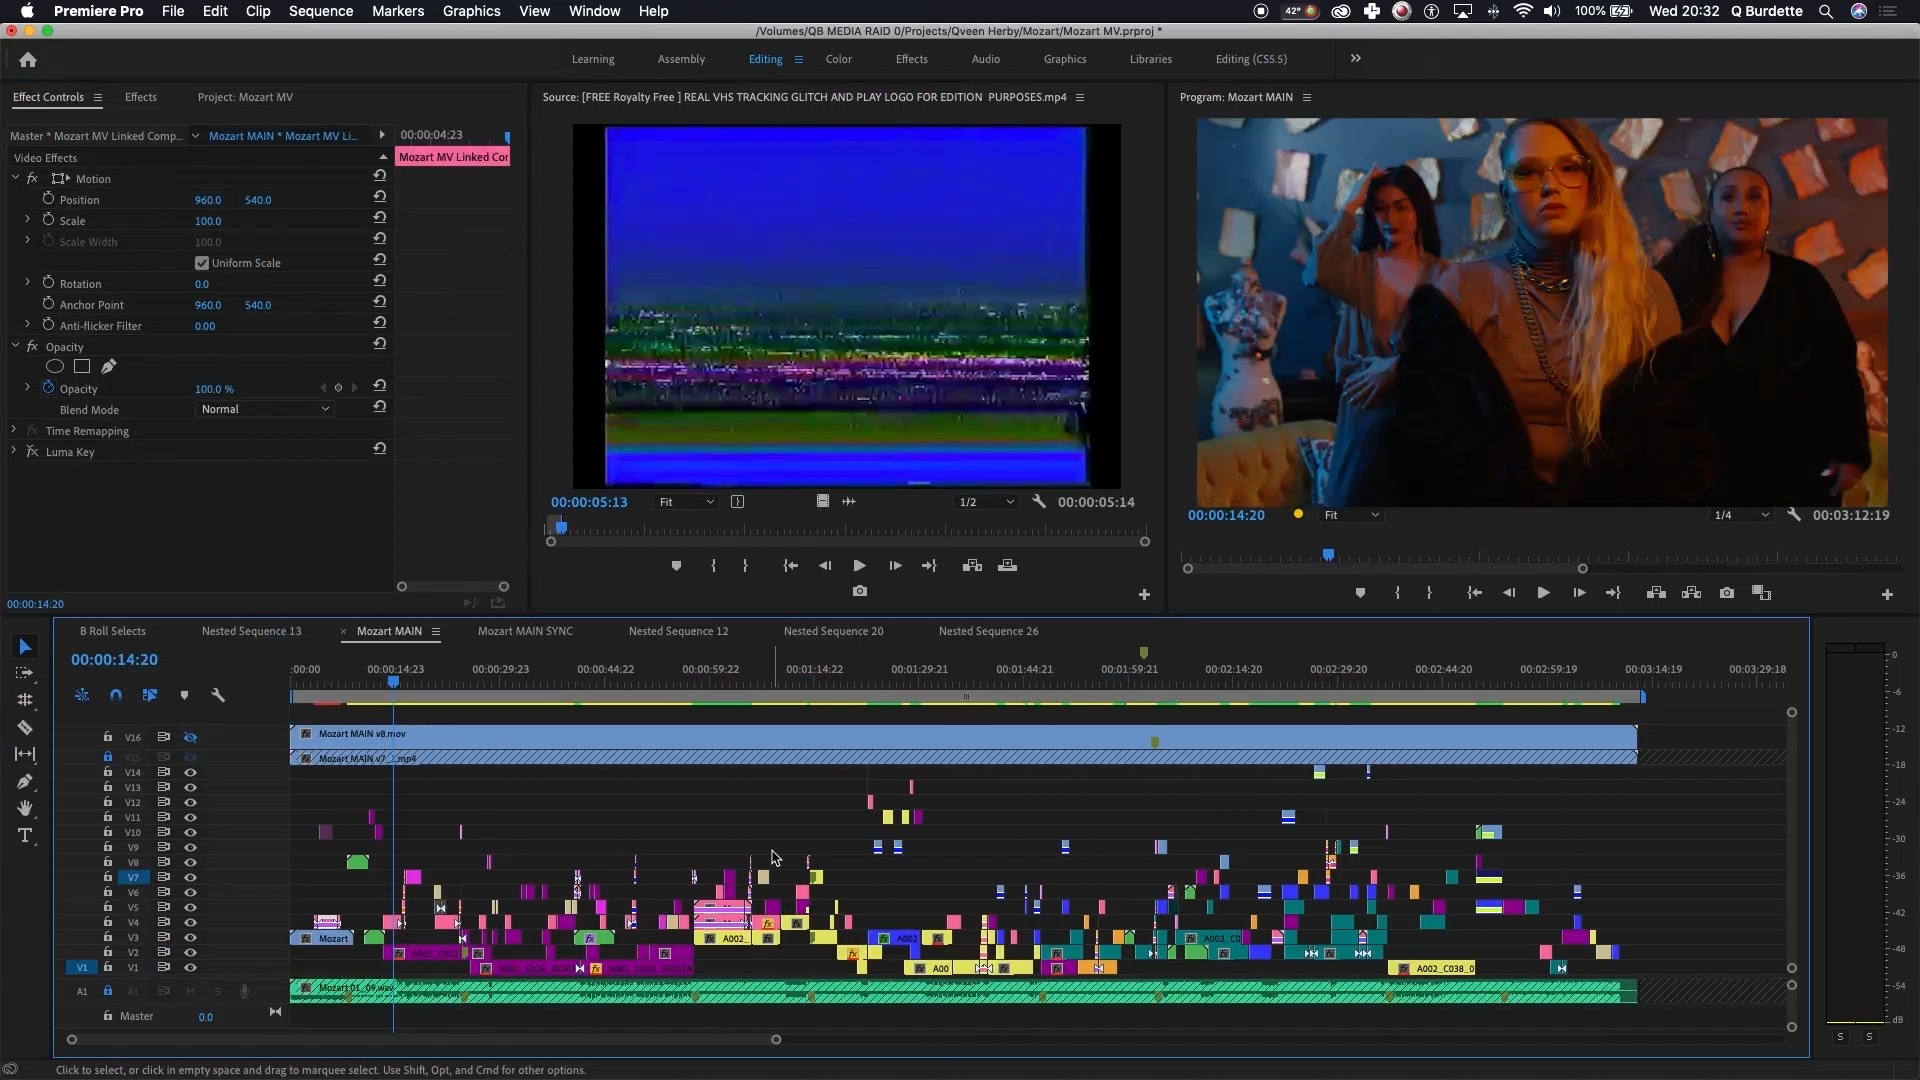
Task: Toggle Position animation stopwatch
Action: pos(48,199)
